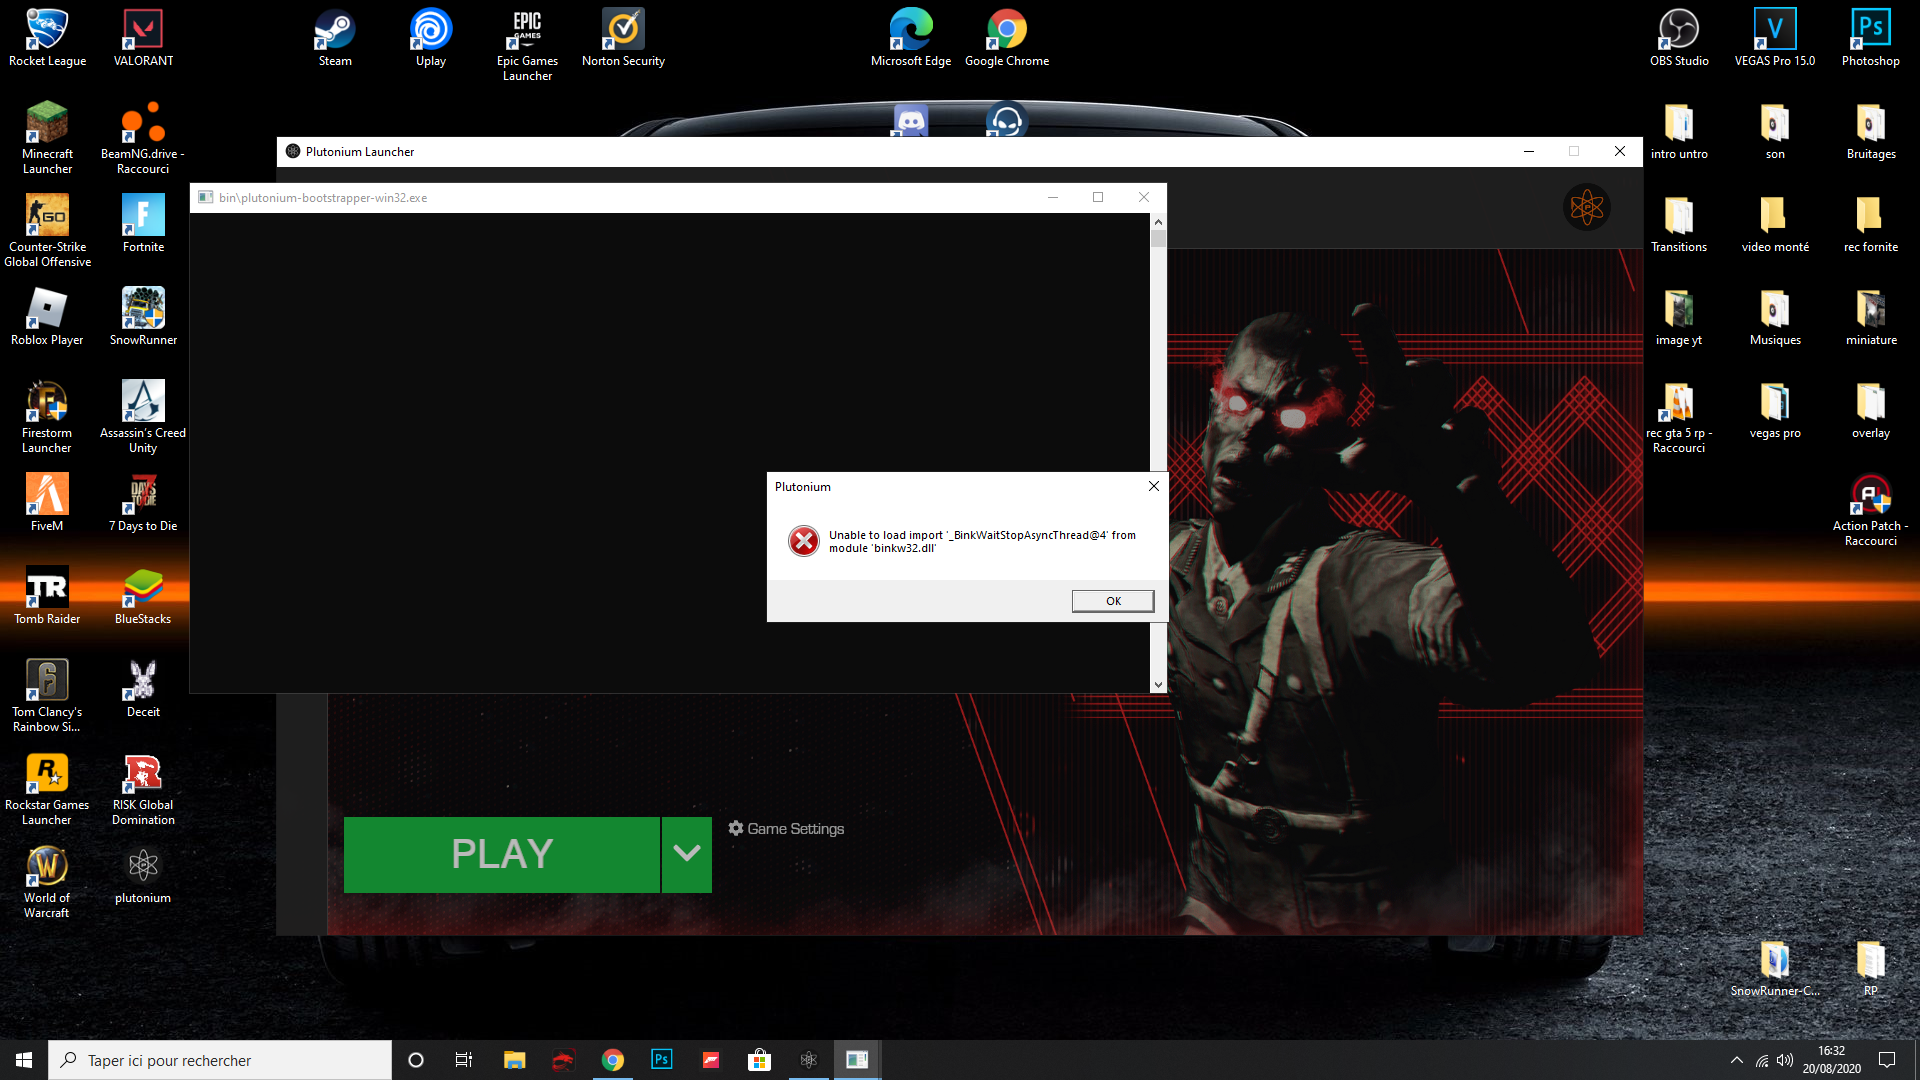The image size is (1920, 1080).
Task: Open BlueStacks desktop icon
Action: [x=143, y=596]
